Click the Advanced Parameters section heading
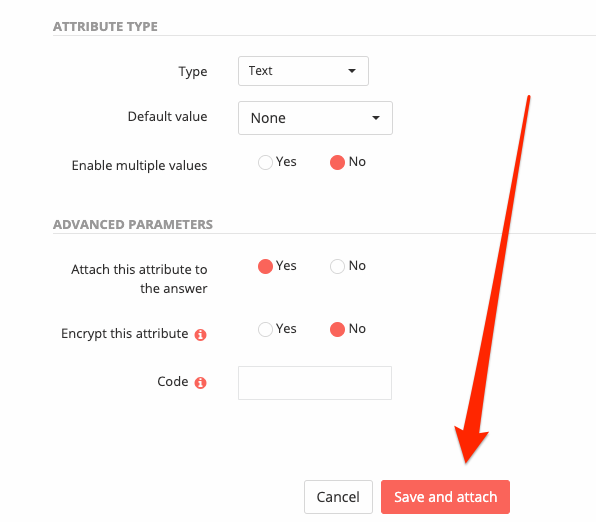This screenshot has width=596, height=522. click(x=133, y=224)
